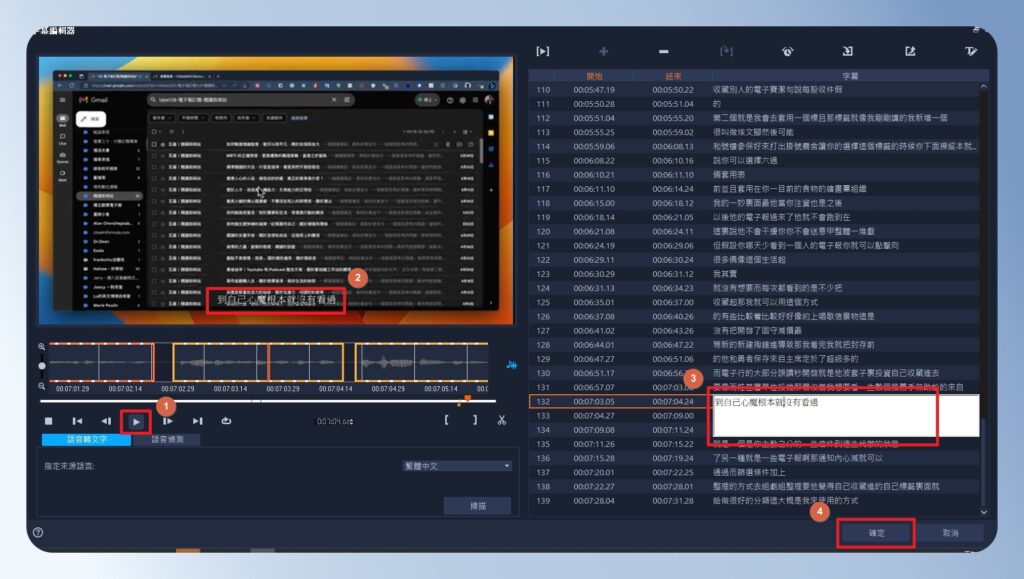Toggle the repeat loop icon

[x=226, y=421]
